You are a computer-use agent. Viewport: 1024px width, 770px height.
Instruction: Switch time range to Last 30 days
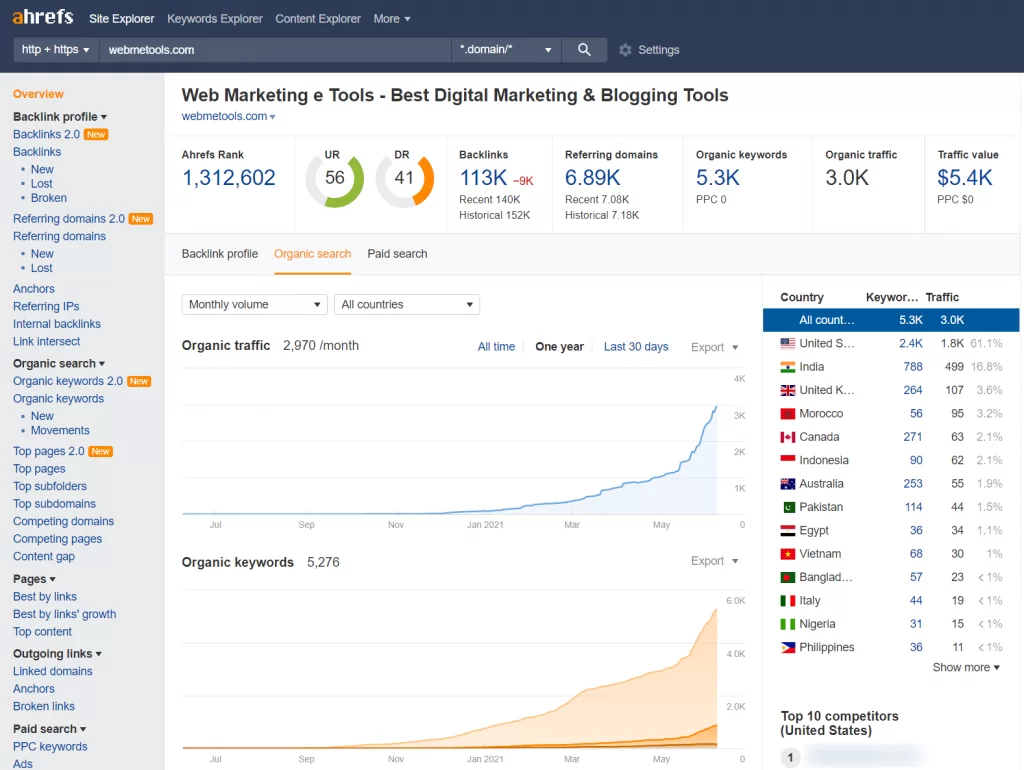[x=636, y=346]
